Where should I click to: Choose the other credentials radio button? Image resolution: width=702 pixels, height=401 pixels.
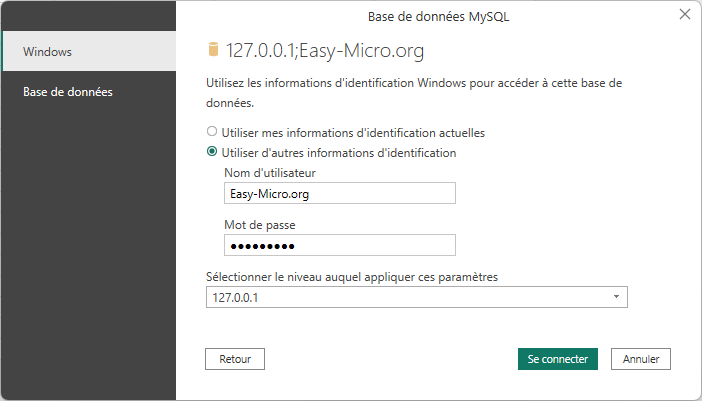point(211,153)
